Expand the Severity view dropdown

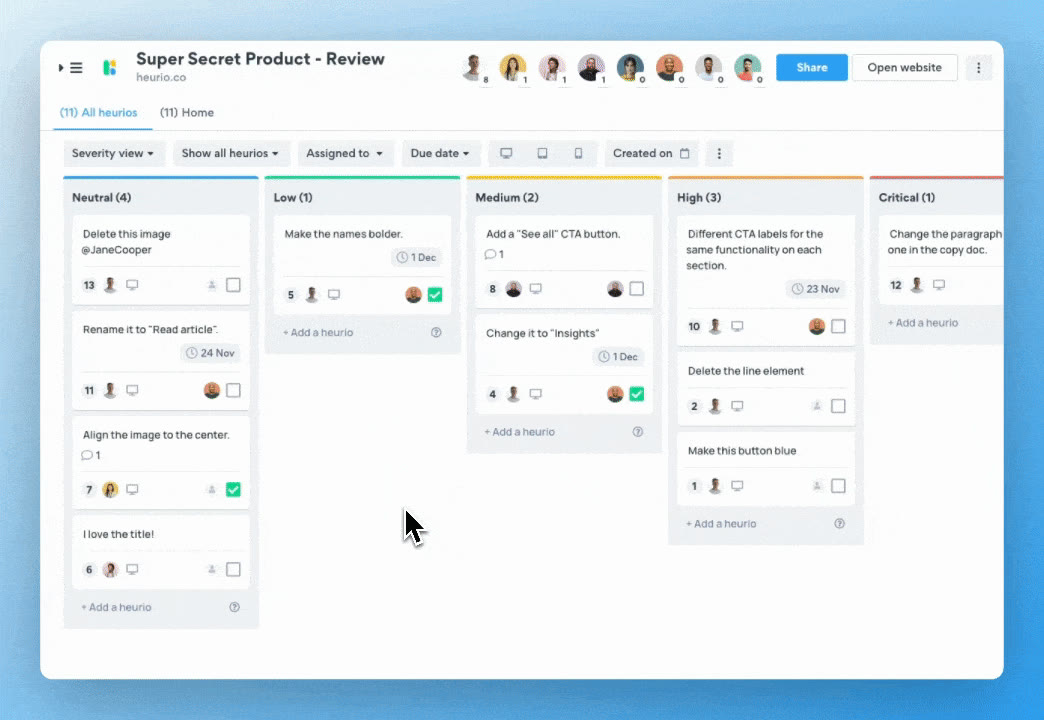tap(113, 153)
